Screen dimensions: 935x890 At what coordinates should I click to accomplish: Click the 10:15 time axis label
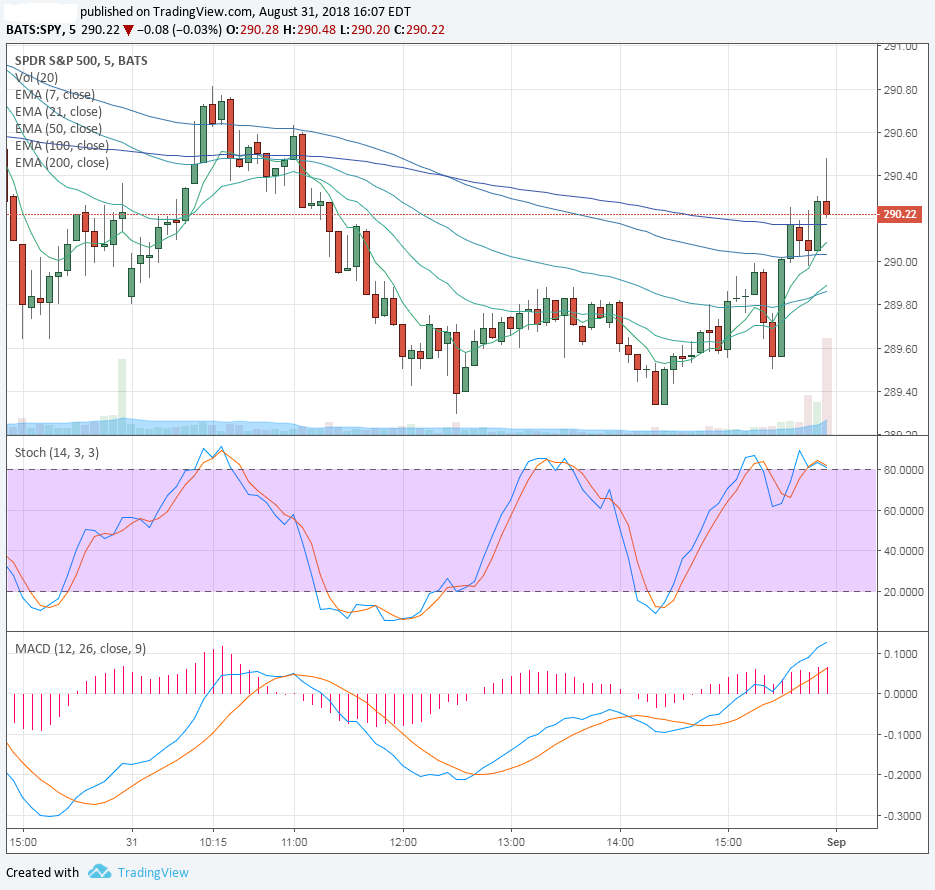click(x=213, y=842)
